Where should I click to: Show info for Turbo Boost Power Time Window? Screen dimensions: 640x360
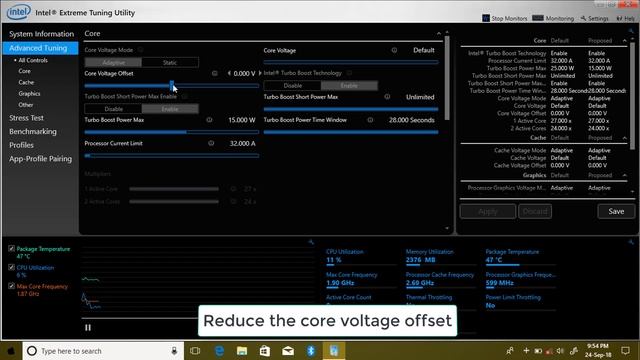[x=370, y=120]
